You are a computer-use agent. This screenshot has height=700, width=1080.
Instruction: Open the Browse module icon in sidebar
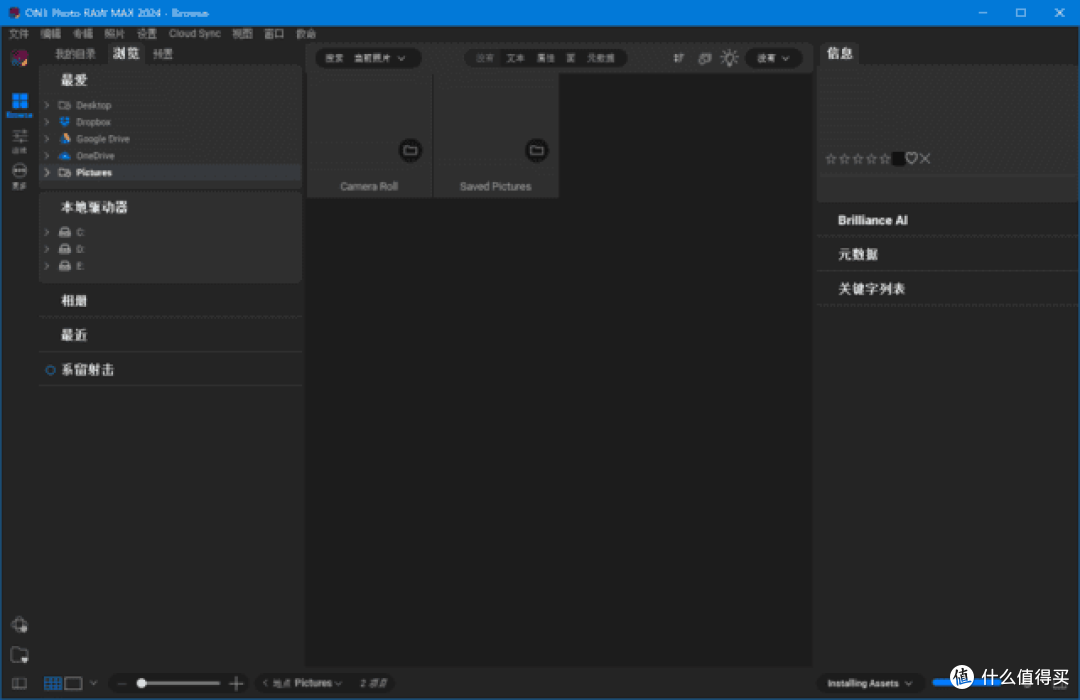click(x=19, y=105)
